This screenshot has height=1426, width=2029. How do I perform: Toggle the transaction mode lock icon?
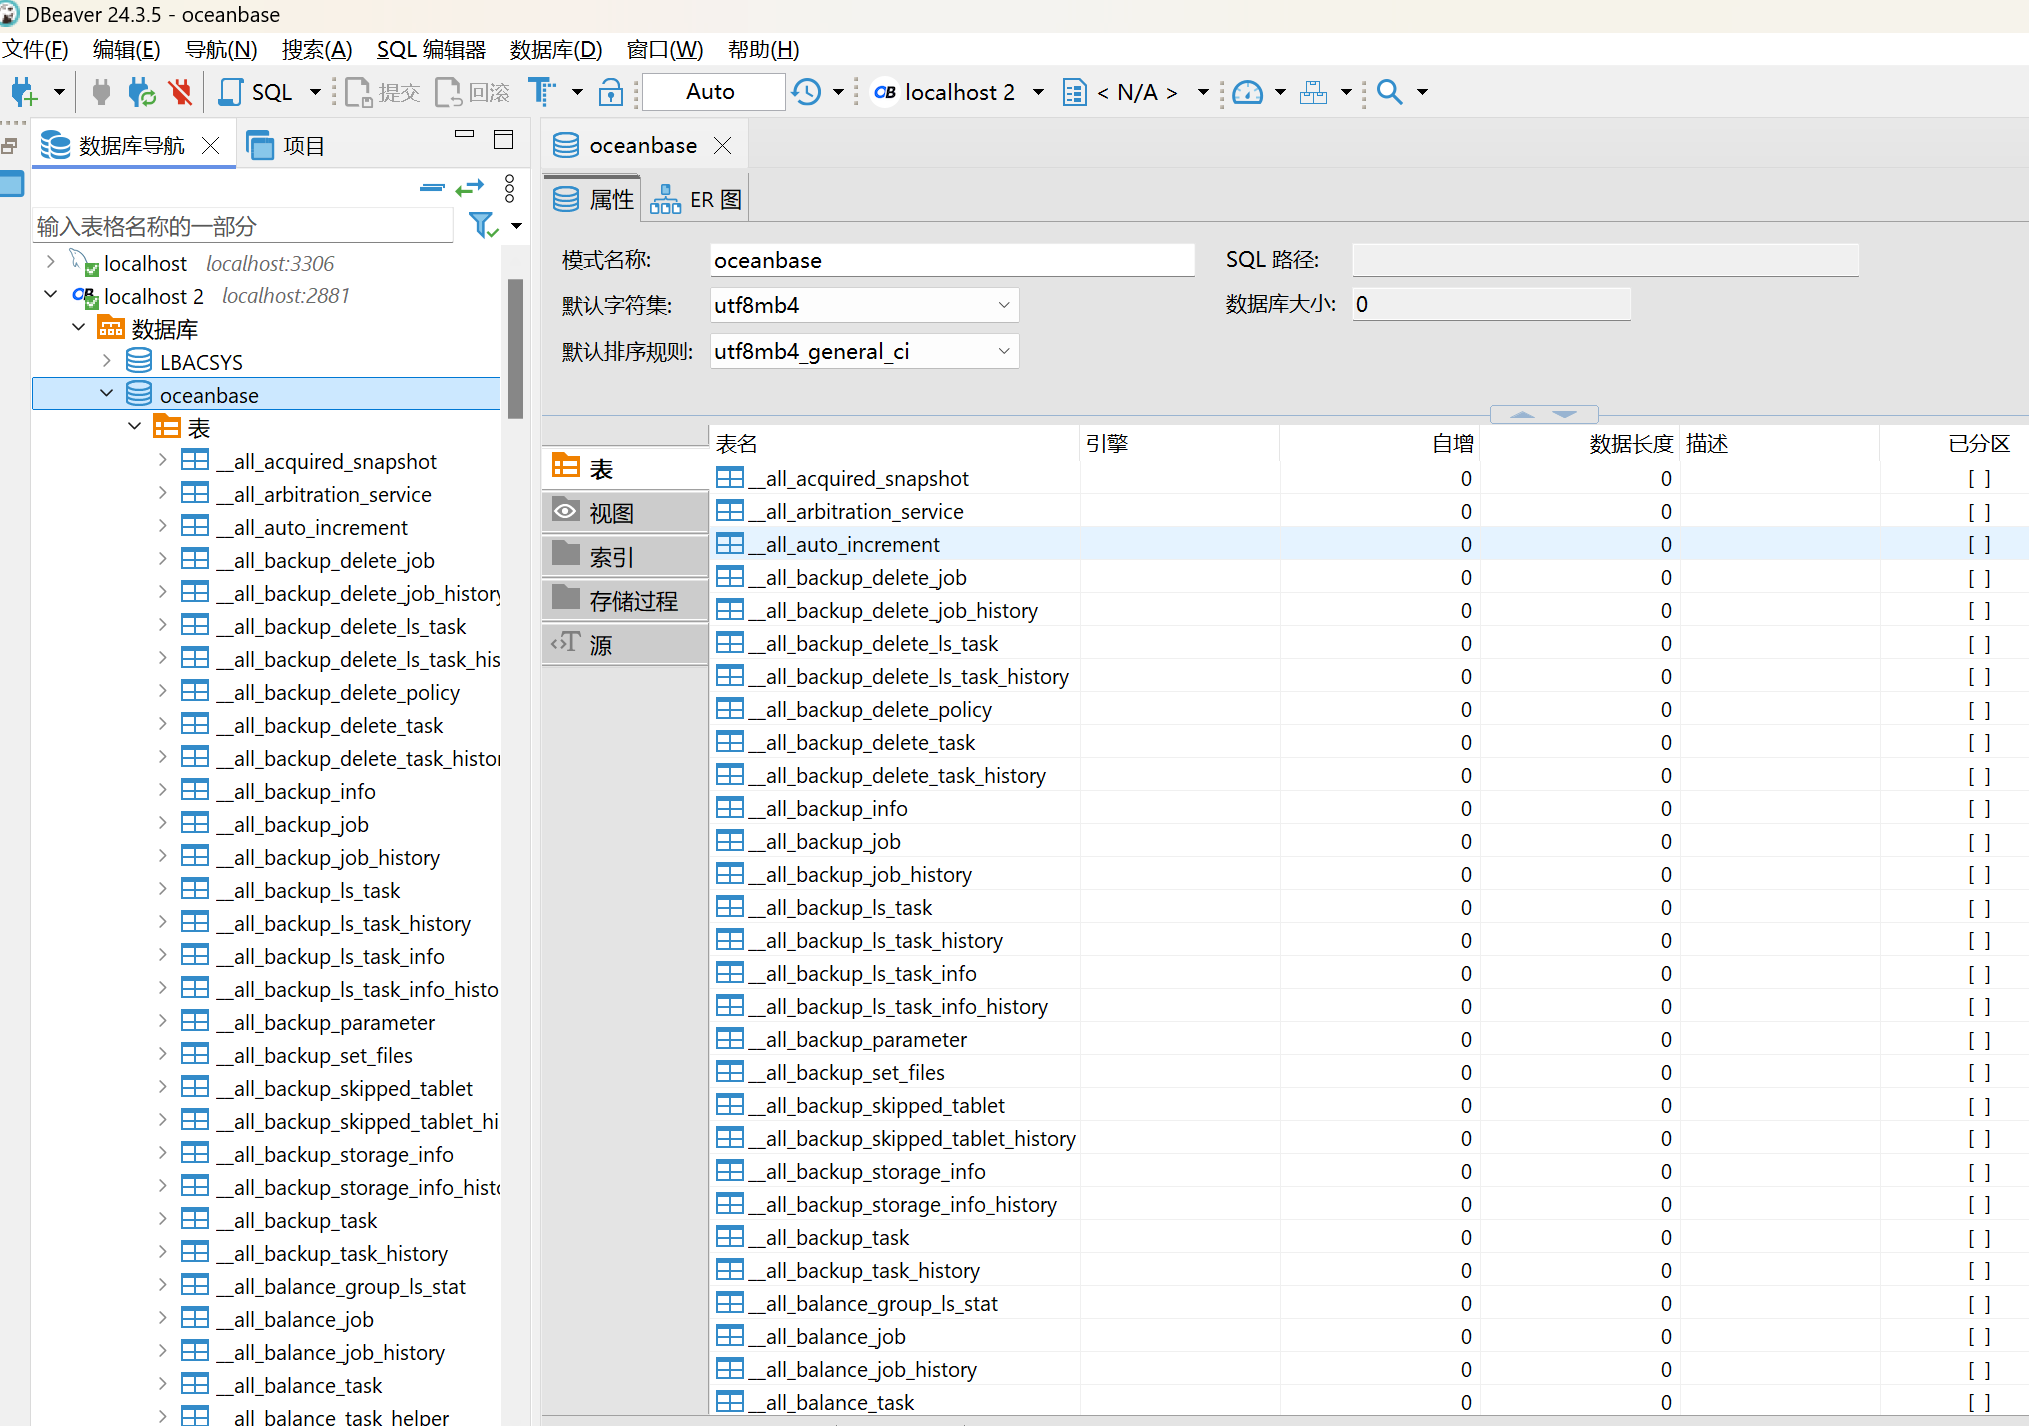[610, 92]
